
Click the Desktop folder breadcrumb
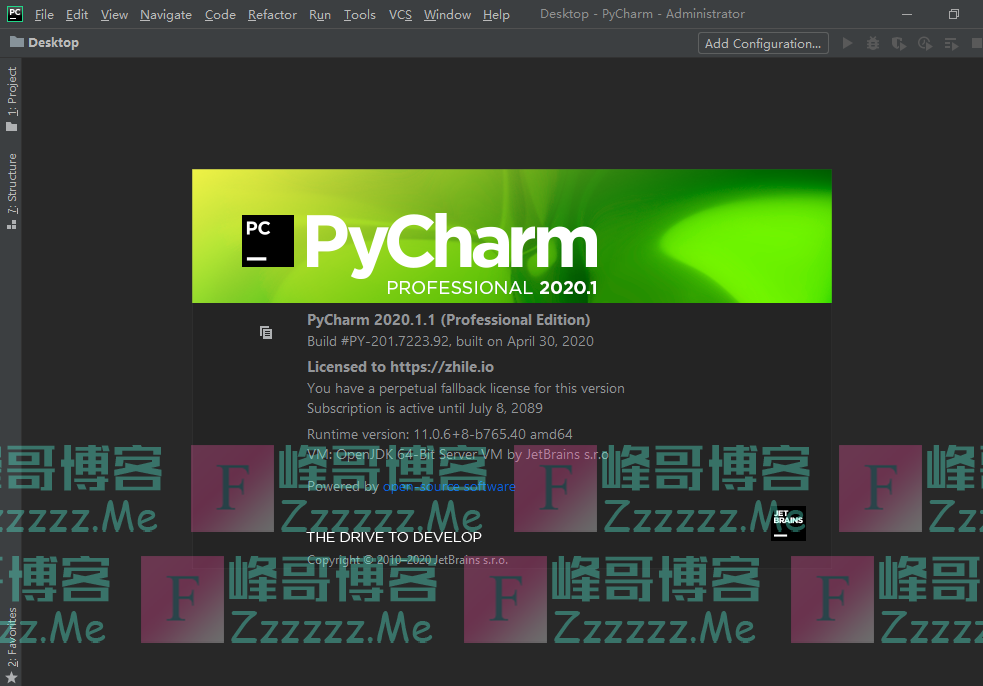44,43
